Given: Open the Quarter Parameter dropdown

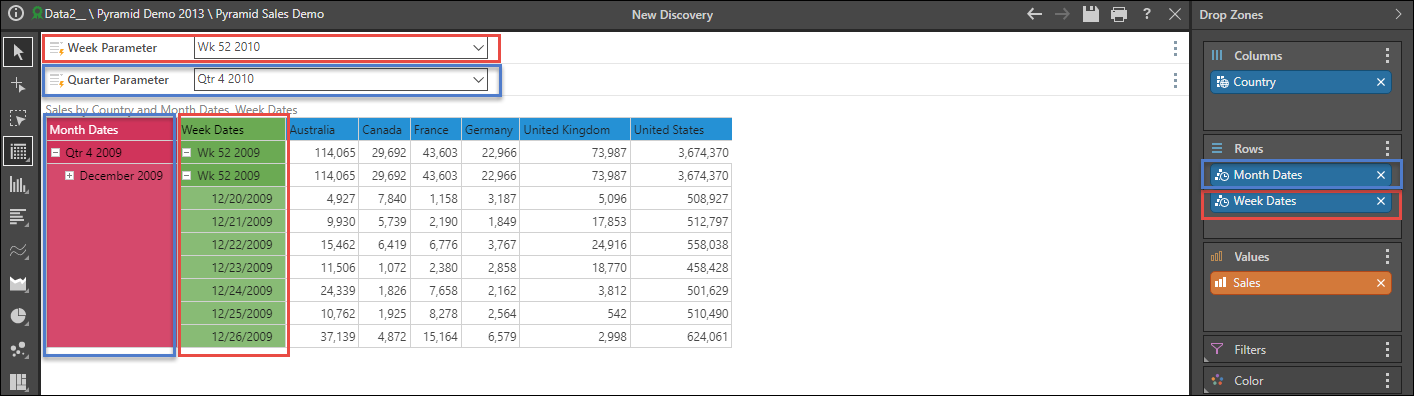Looking at the screenshot, I should coord(341,80).
